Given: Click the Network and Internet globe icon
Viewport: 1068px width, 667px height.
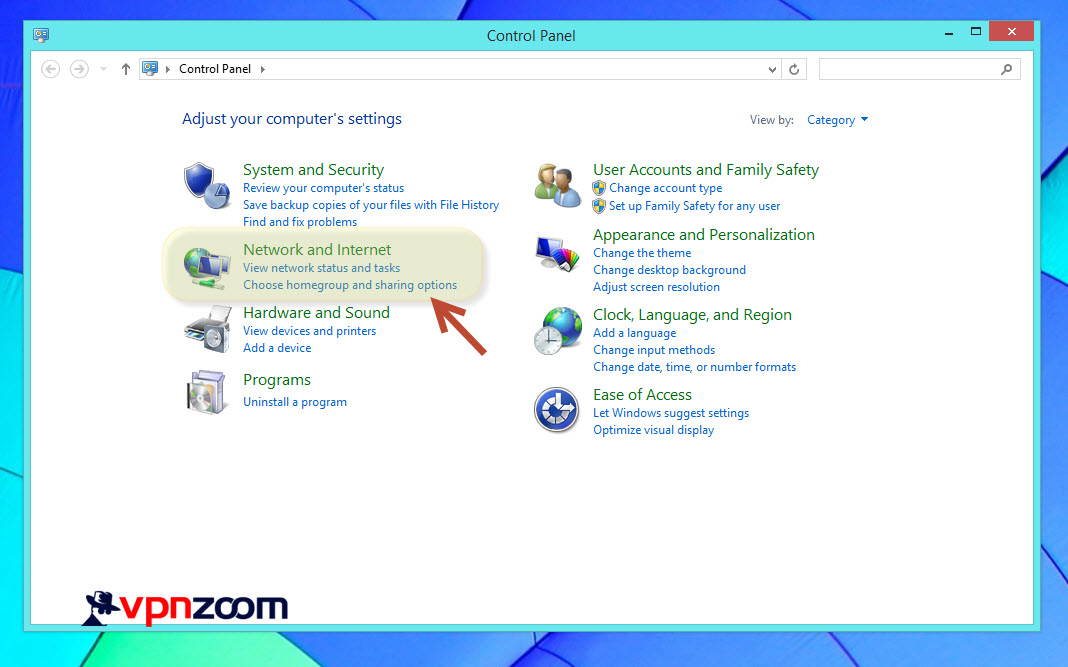Looking at the screenshot, I should tap(207, 268).
